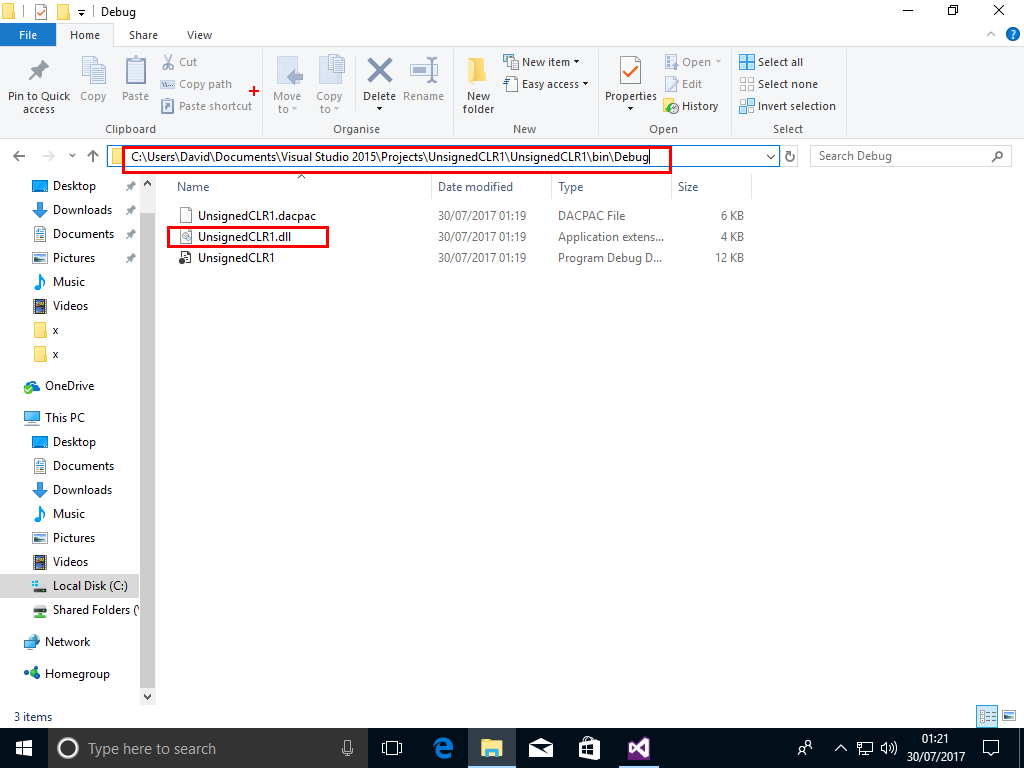Image resolution: width=1024 pixels, height=768 pixels.
Task: Refresh the folder with the refresh button
Action: (790, 157)
